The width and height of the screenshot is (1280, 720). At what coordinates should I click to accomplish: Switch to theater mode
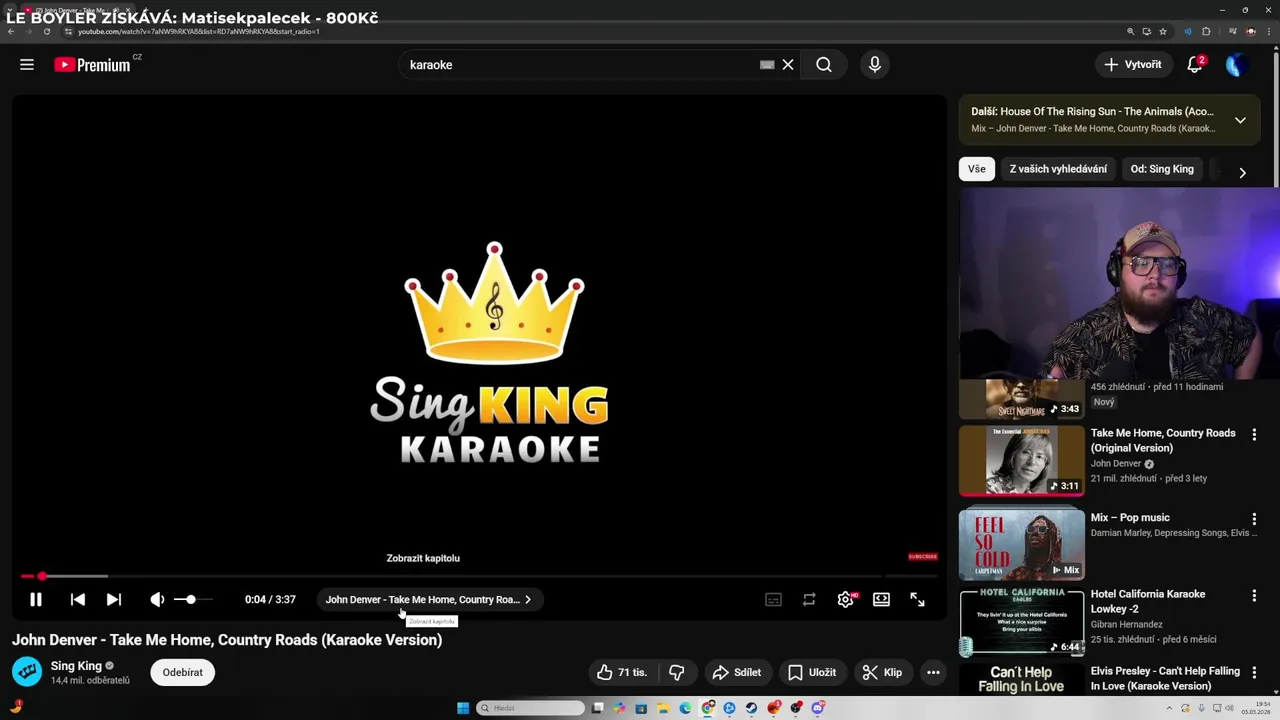[x=881, y=600]
